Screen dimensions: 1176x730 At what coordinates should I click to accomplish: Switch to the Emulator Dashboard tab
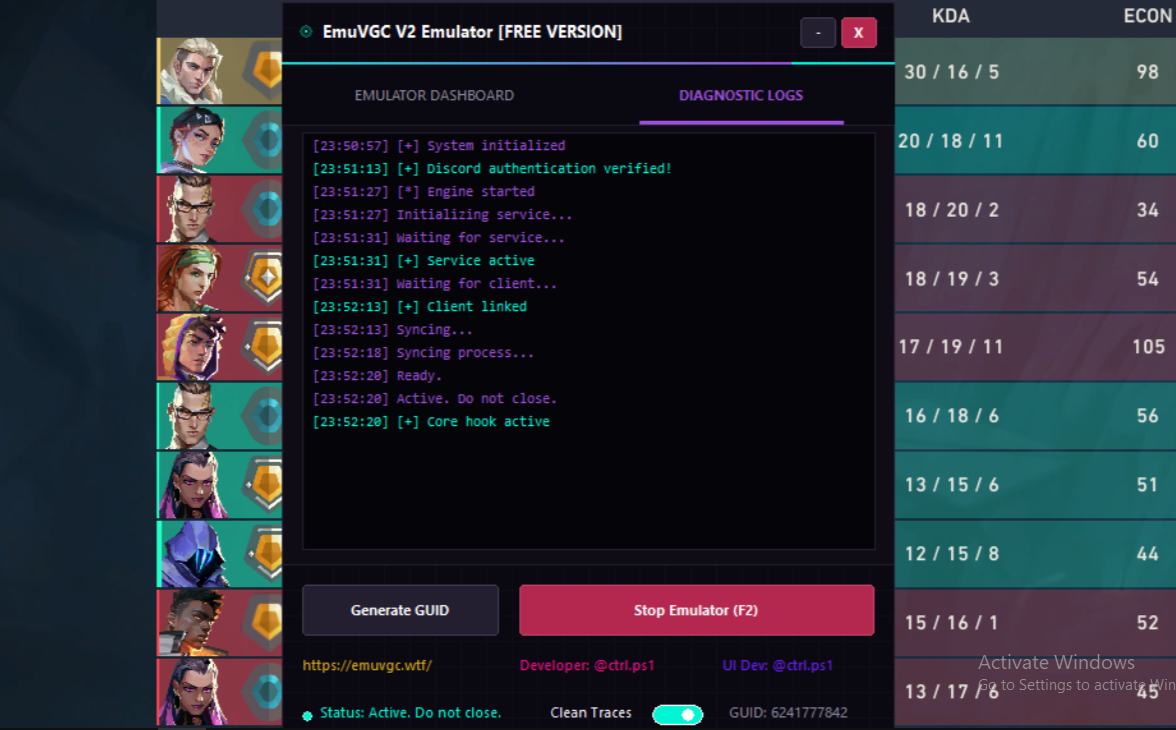pyautogui.click(x=434, y=95)
